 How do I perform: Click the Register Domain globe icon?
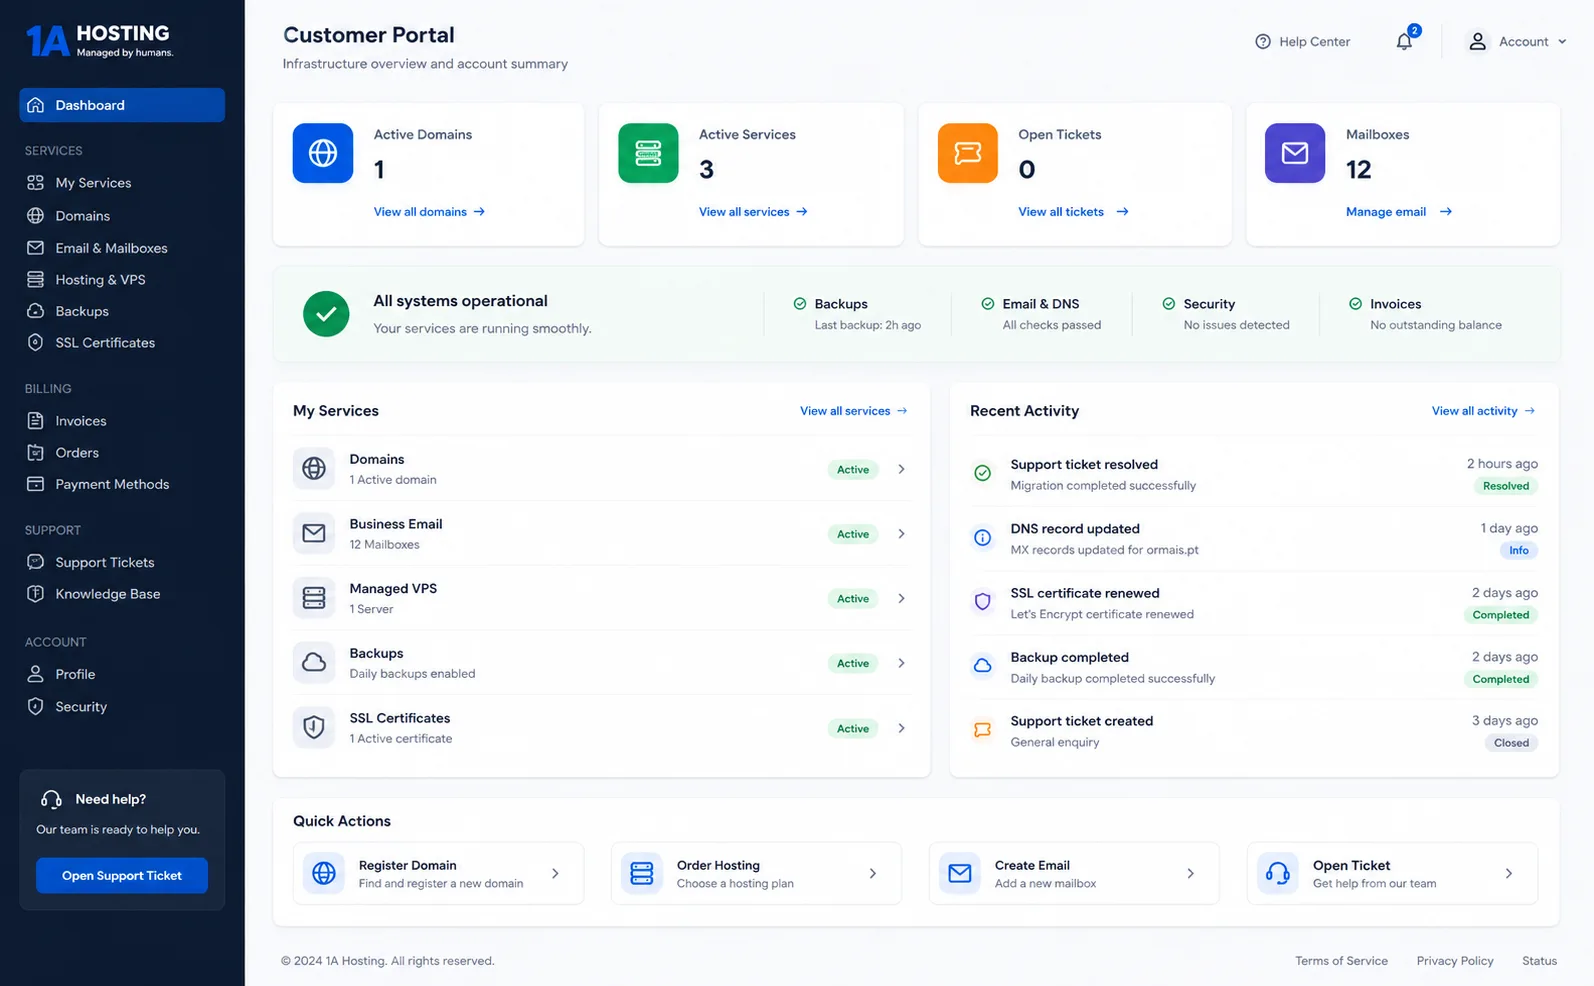click(324, 873)
